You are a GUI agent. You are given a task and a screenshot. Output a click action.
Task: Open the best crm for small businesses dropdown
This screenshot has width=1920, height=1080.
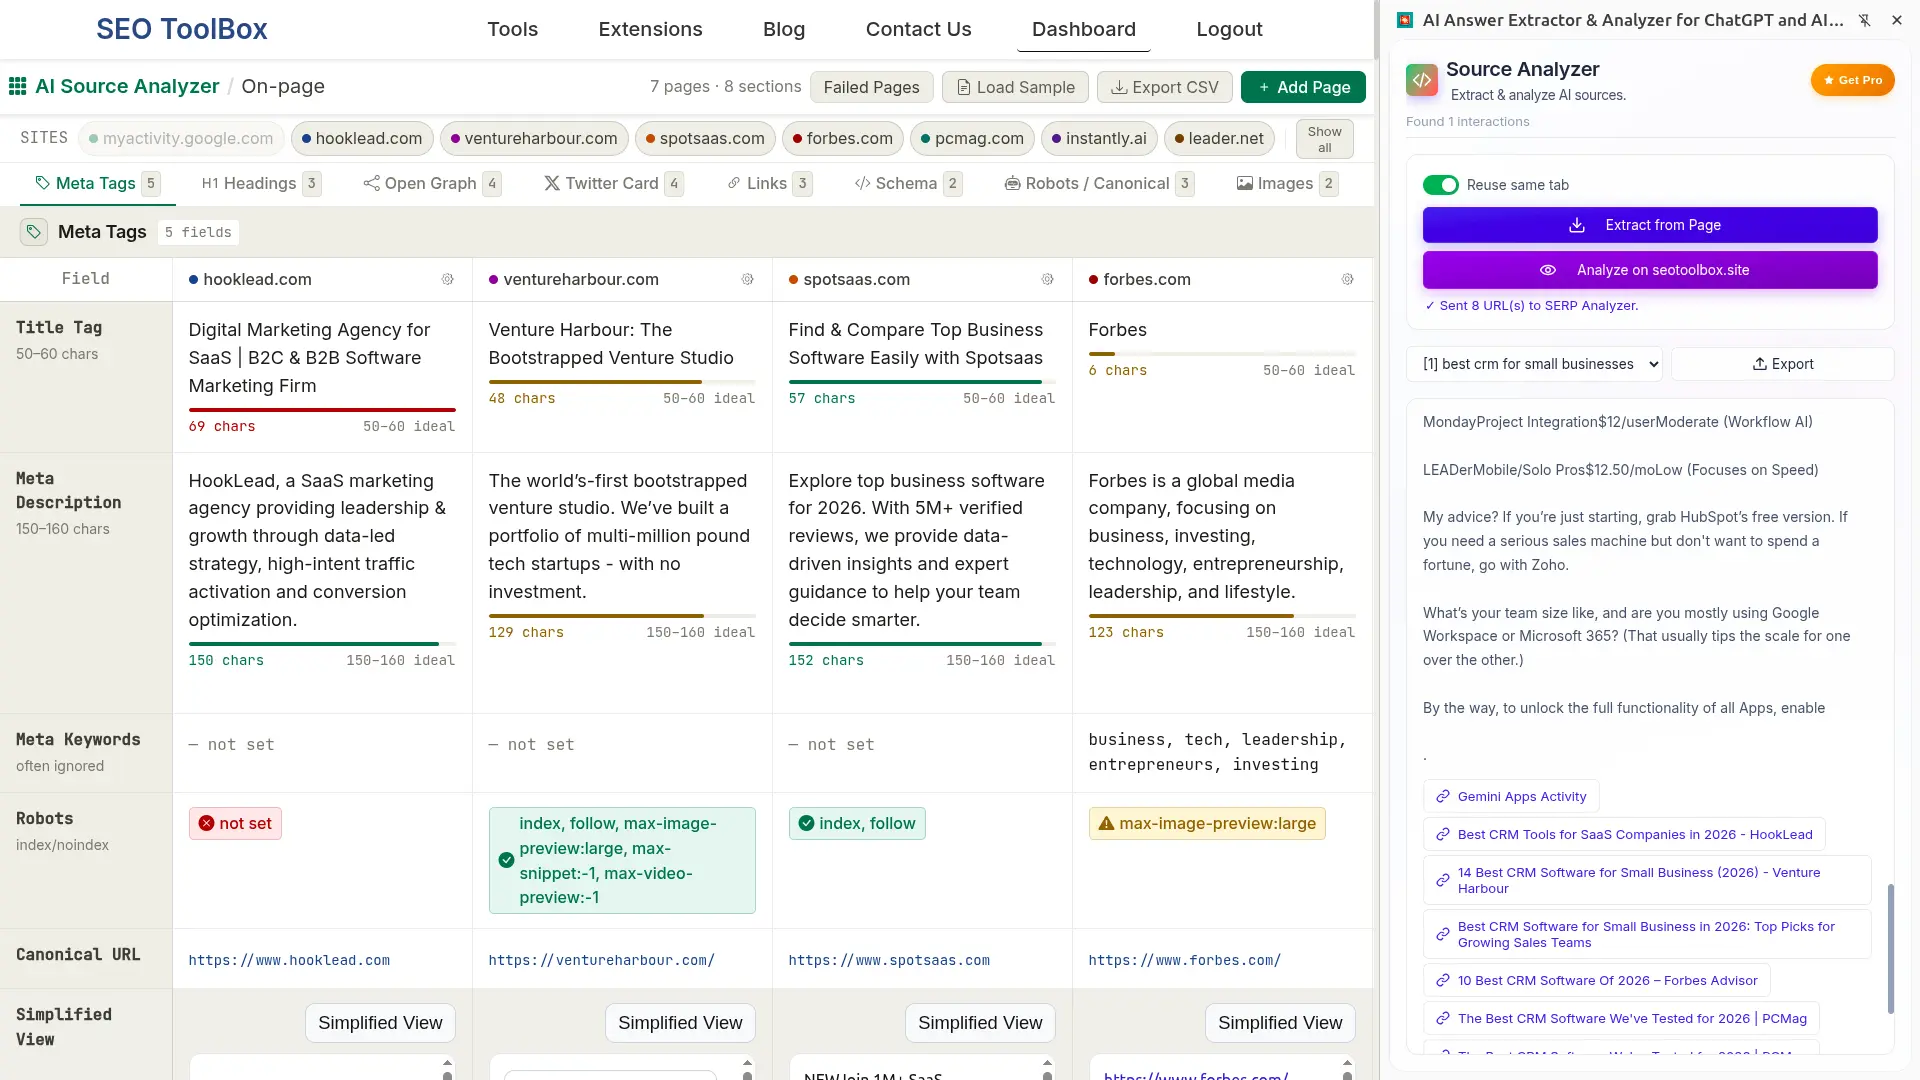(1535, 363)
